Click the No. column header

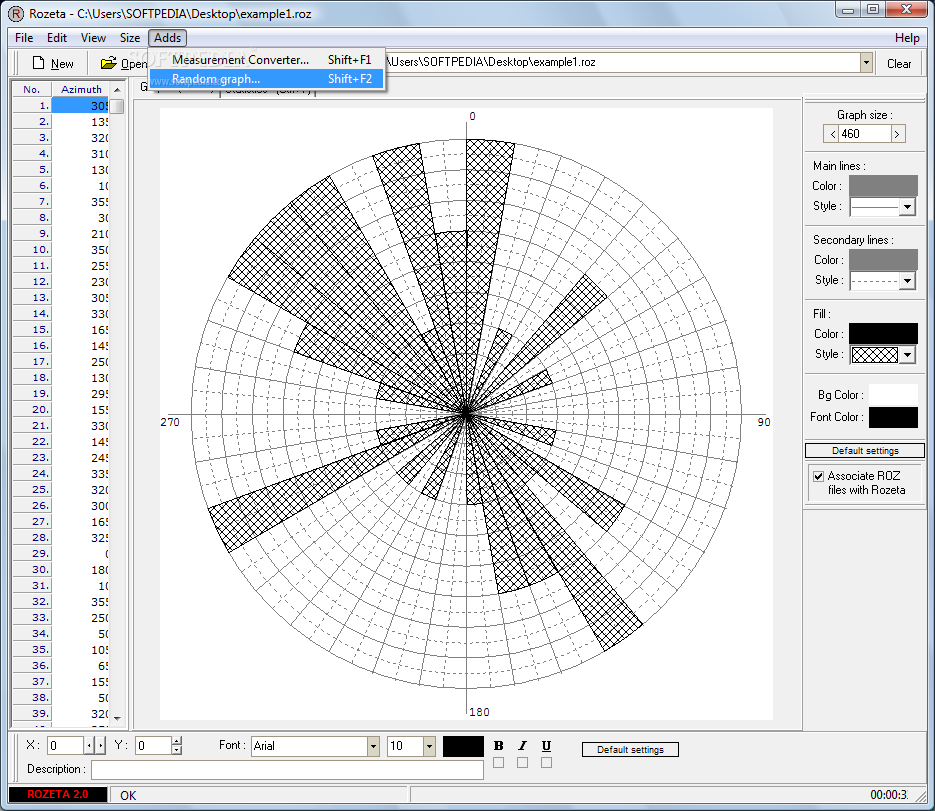pyautogui.click(x=32, y=89)
